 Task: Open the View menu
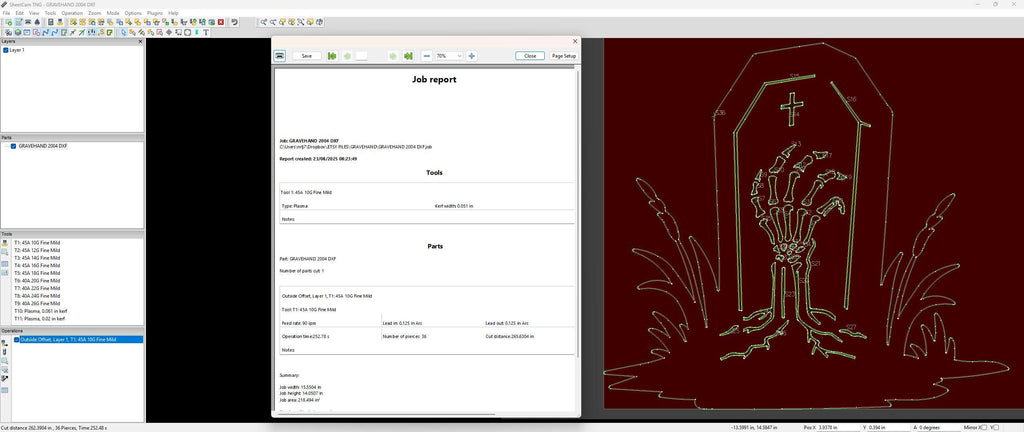pos(34,13)
